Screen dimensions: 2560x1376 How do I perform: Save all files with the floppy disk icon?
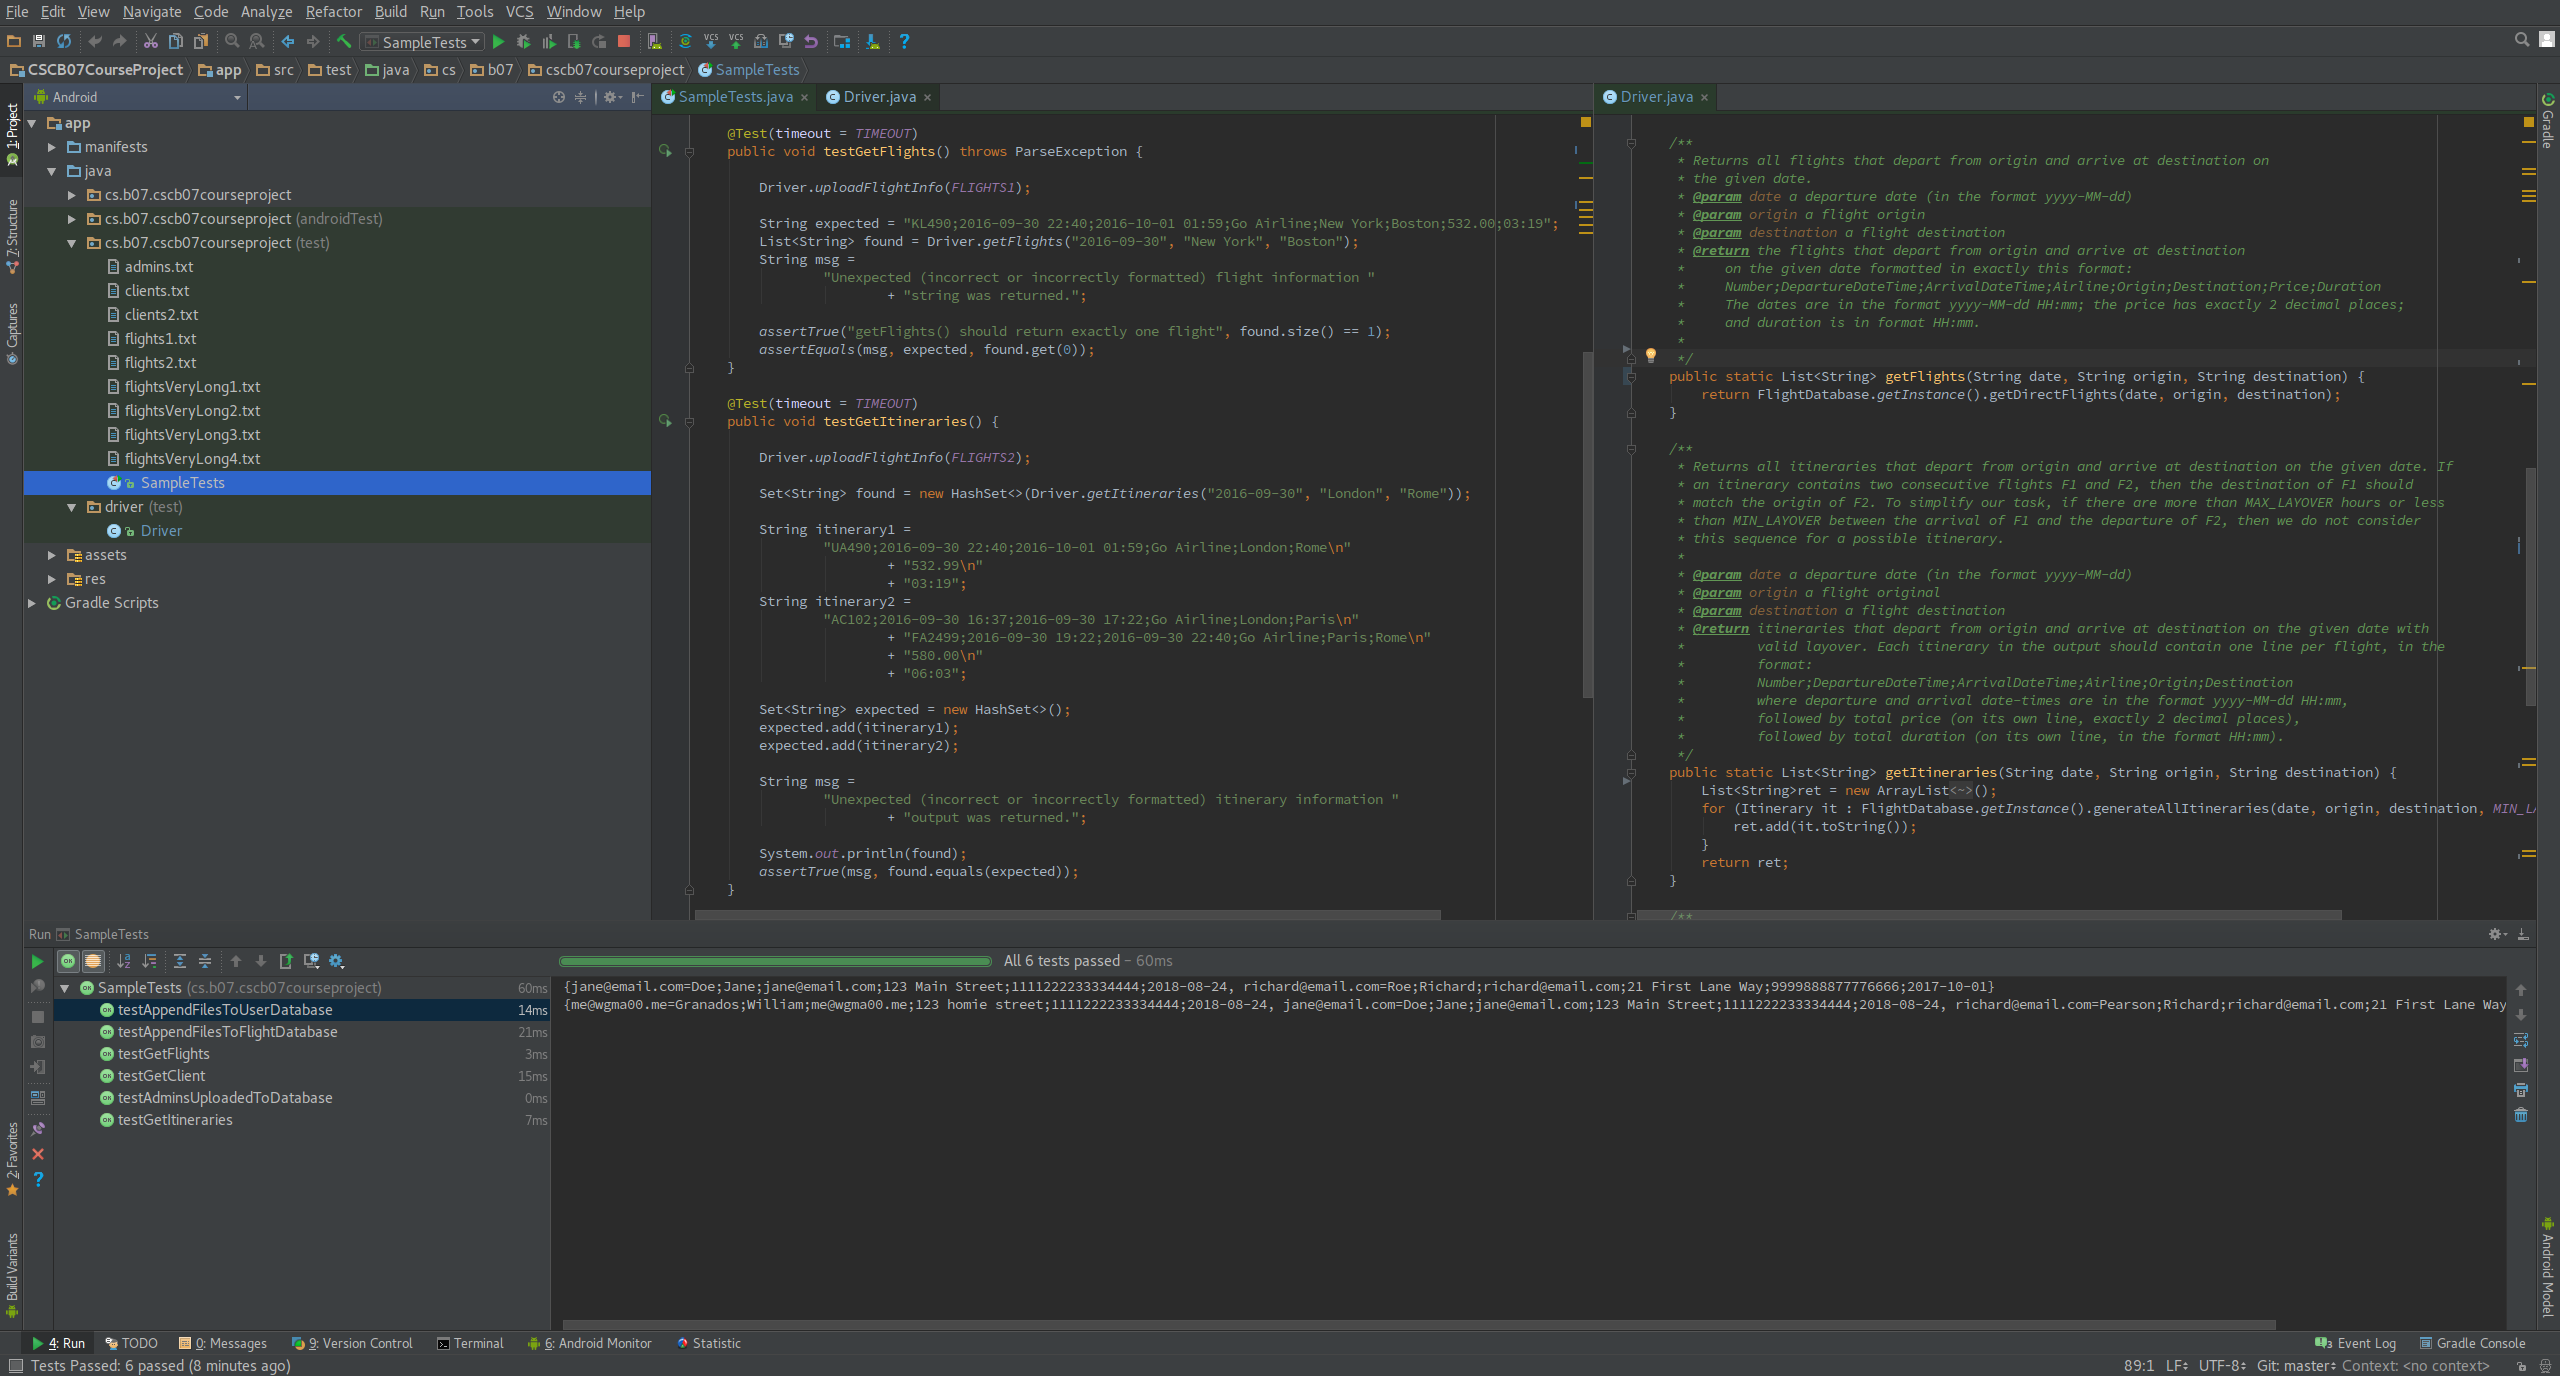pos(39,42)
